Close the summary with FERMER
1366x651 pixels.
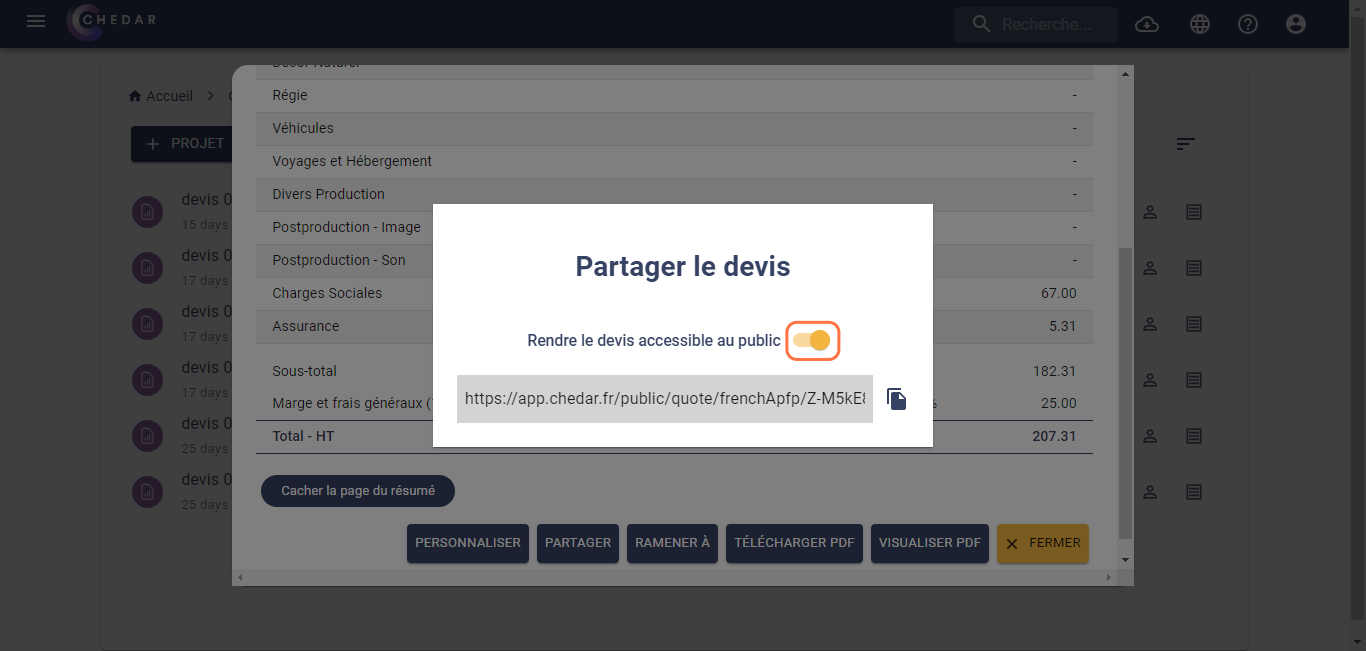(x=1043, y=543)
